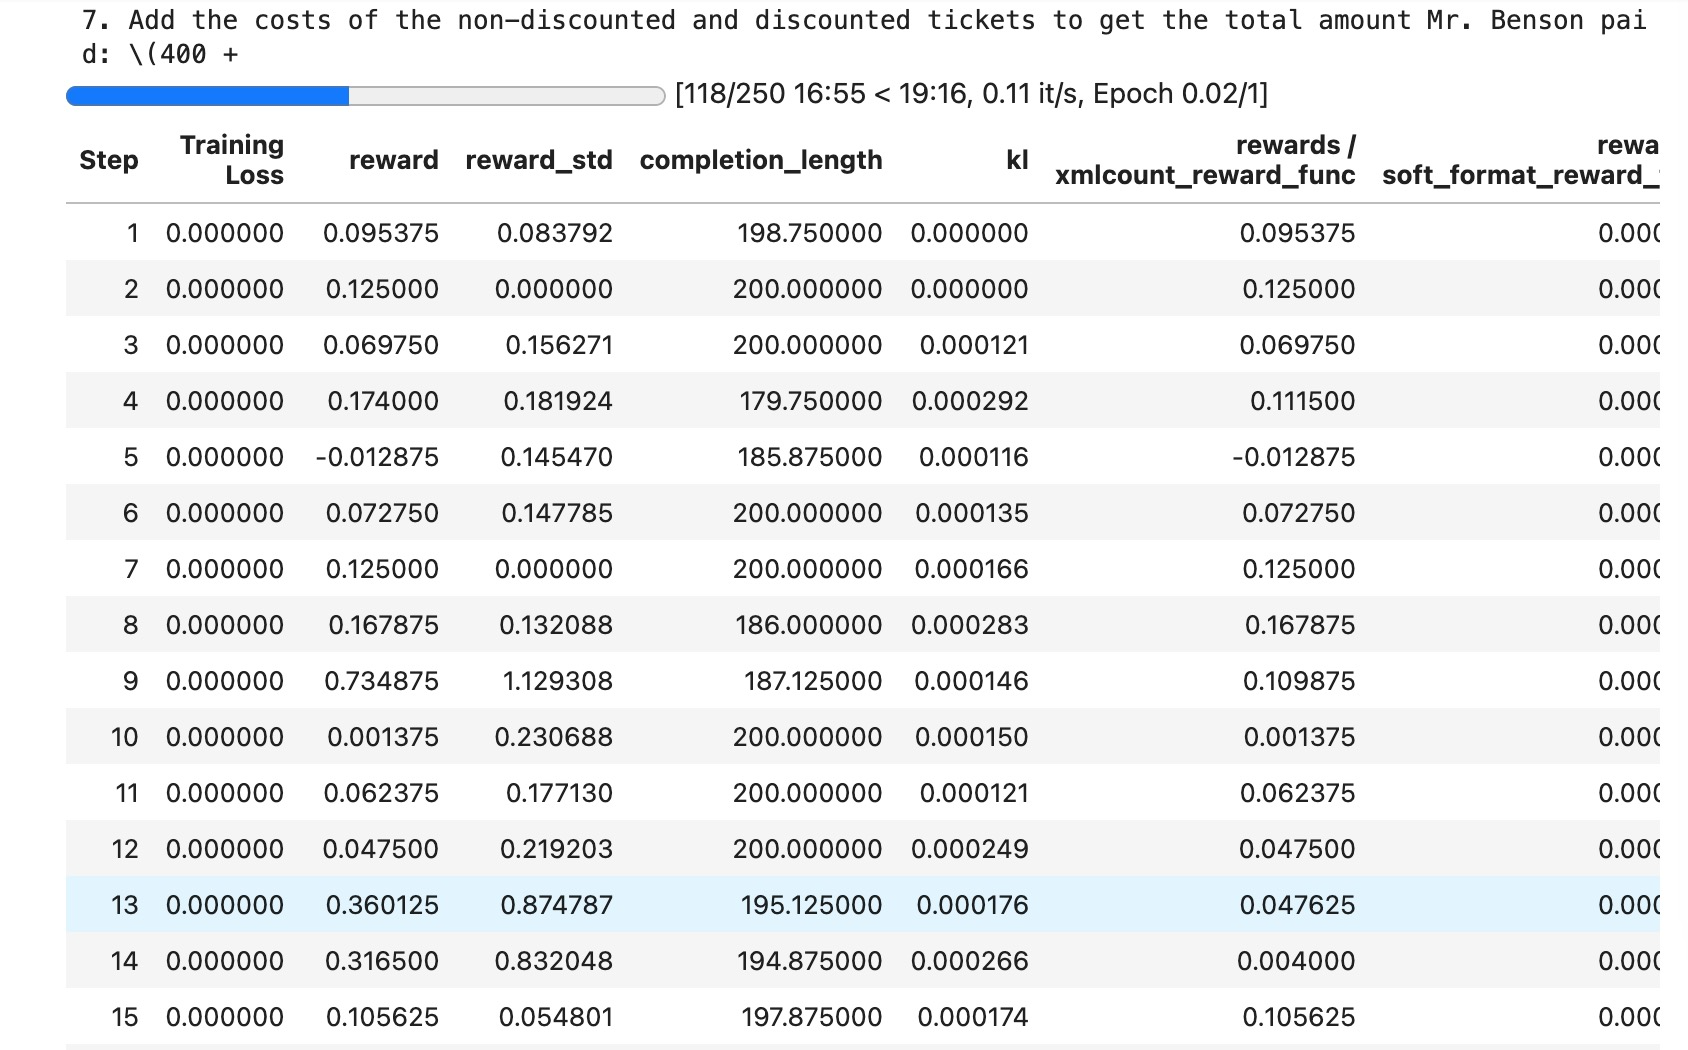Select reward value 0.316500
Viewport: 1688px width, 1050px height.
point(382,961)
